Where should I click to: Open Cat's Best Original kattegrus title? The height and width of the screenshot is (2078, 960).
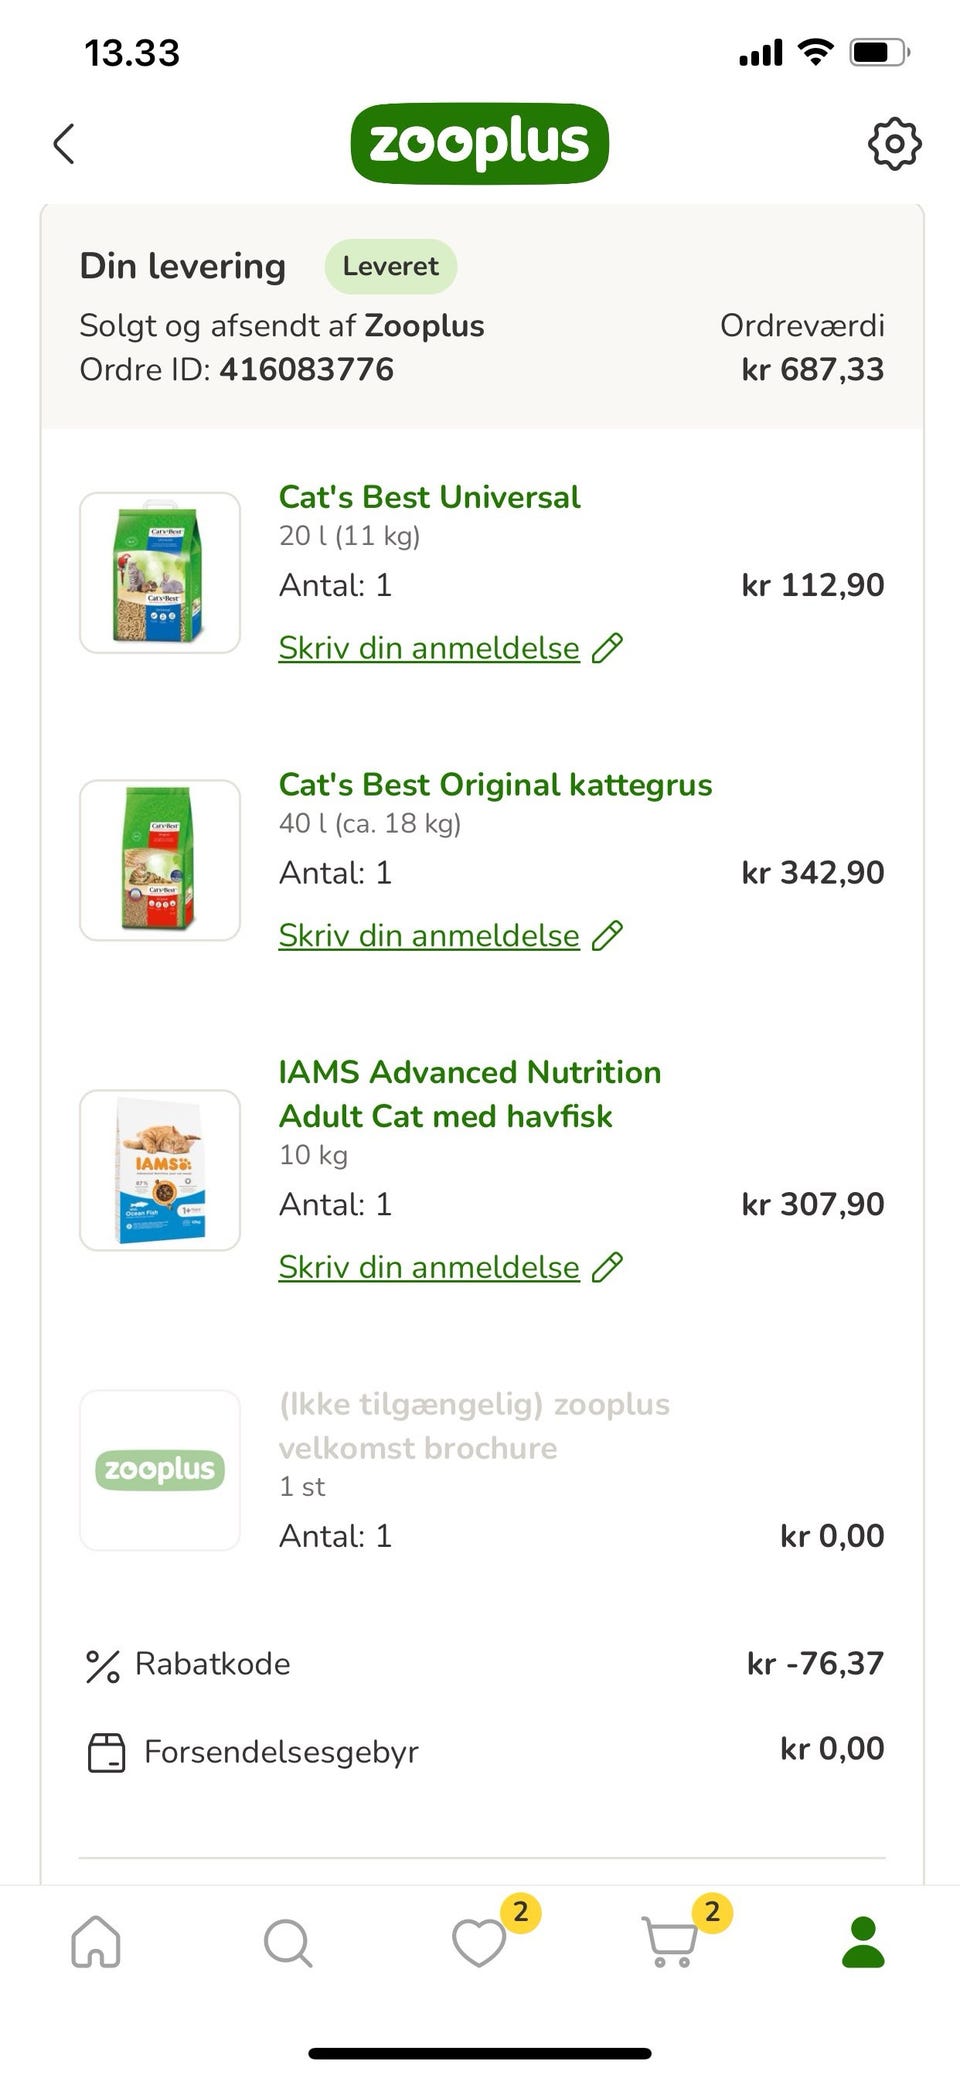point(495,785)
